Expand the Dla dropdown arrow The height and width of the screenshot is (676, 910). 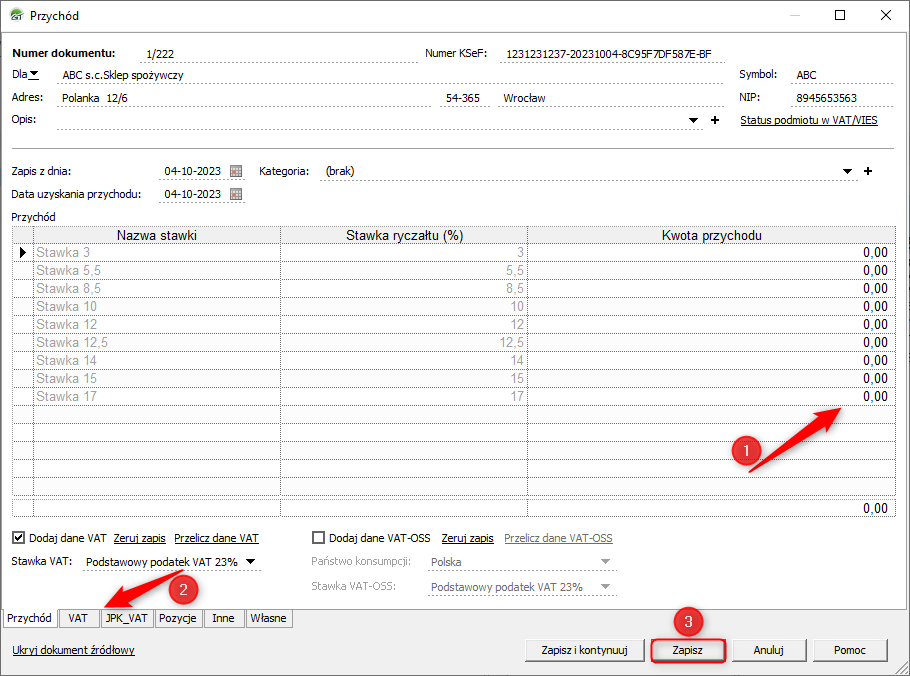coord(34,74)
